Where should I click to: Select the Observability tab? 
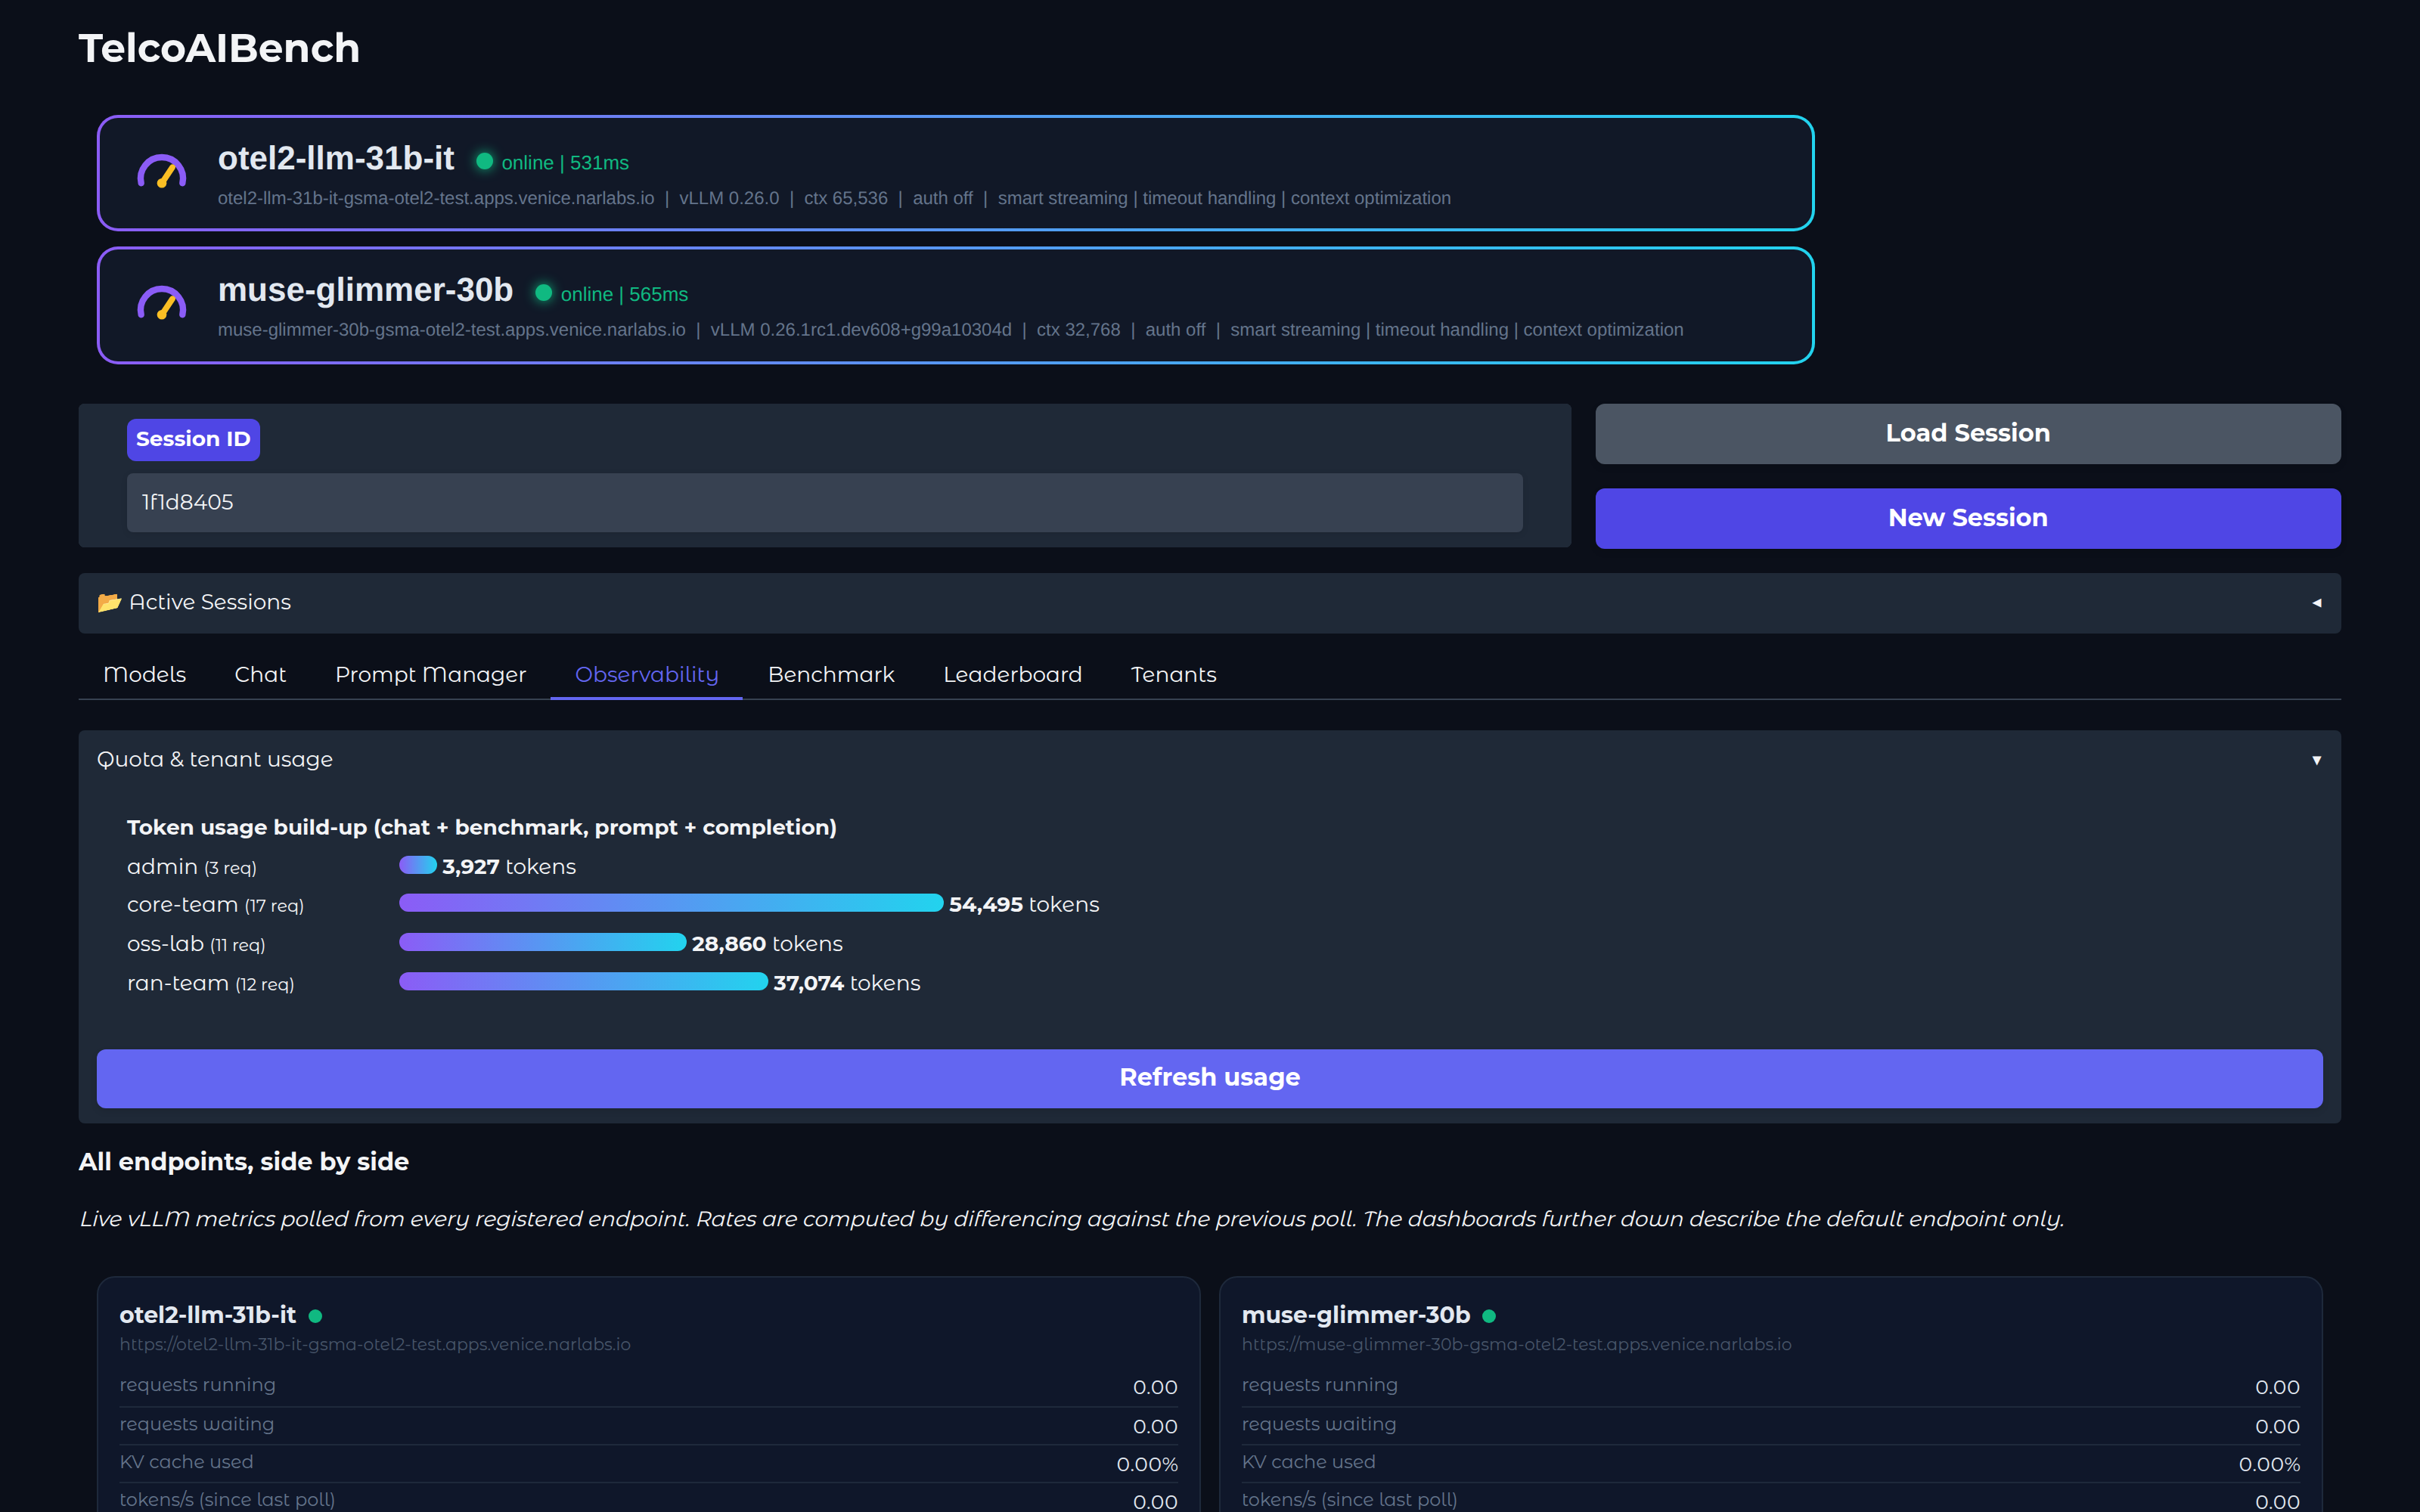[x=646, y=675]
